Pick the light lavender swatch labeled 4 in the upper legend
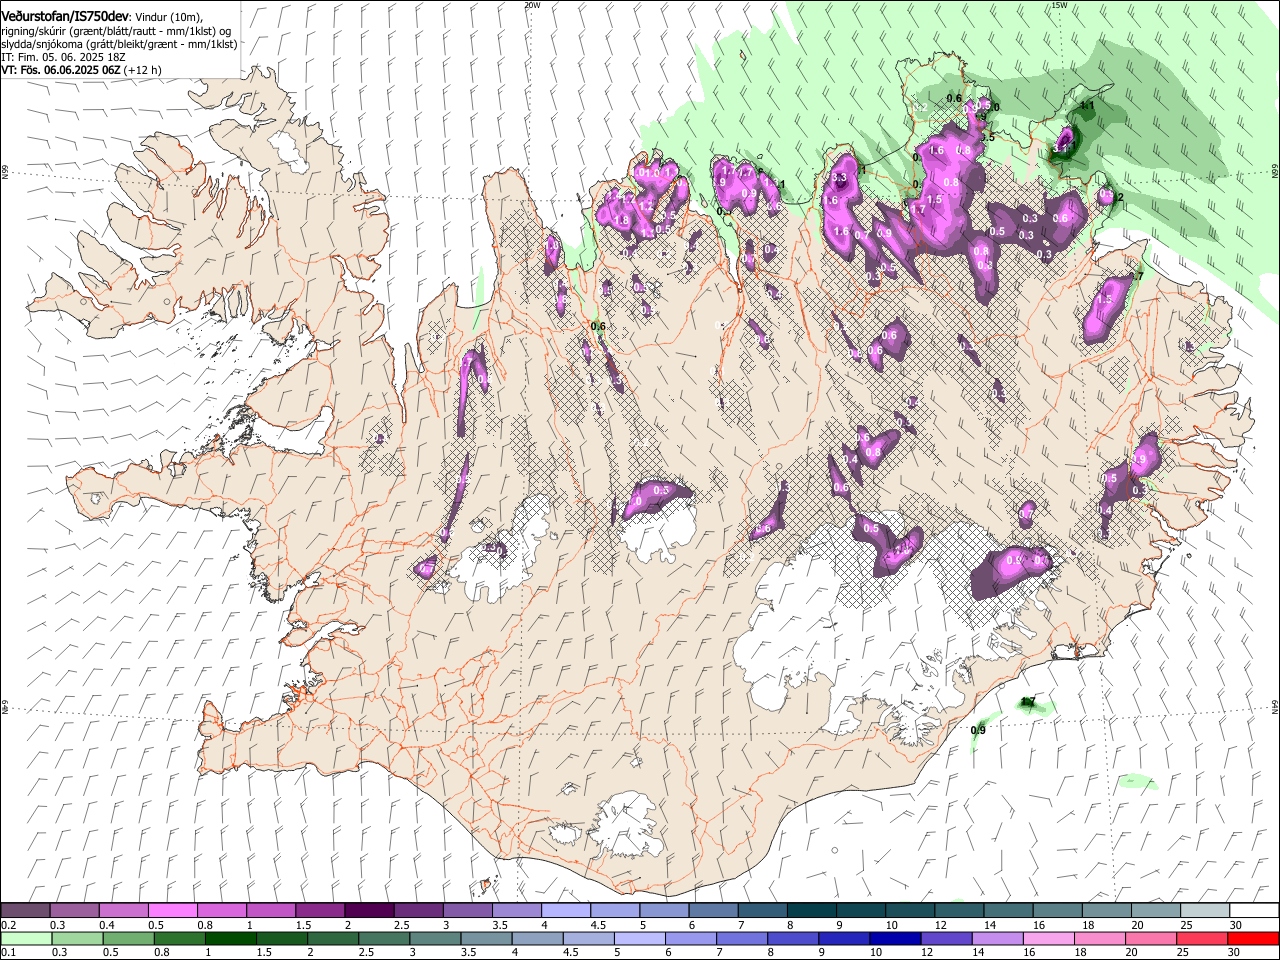1280x960 pixels. pos(566,911)
